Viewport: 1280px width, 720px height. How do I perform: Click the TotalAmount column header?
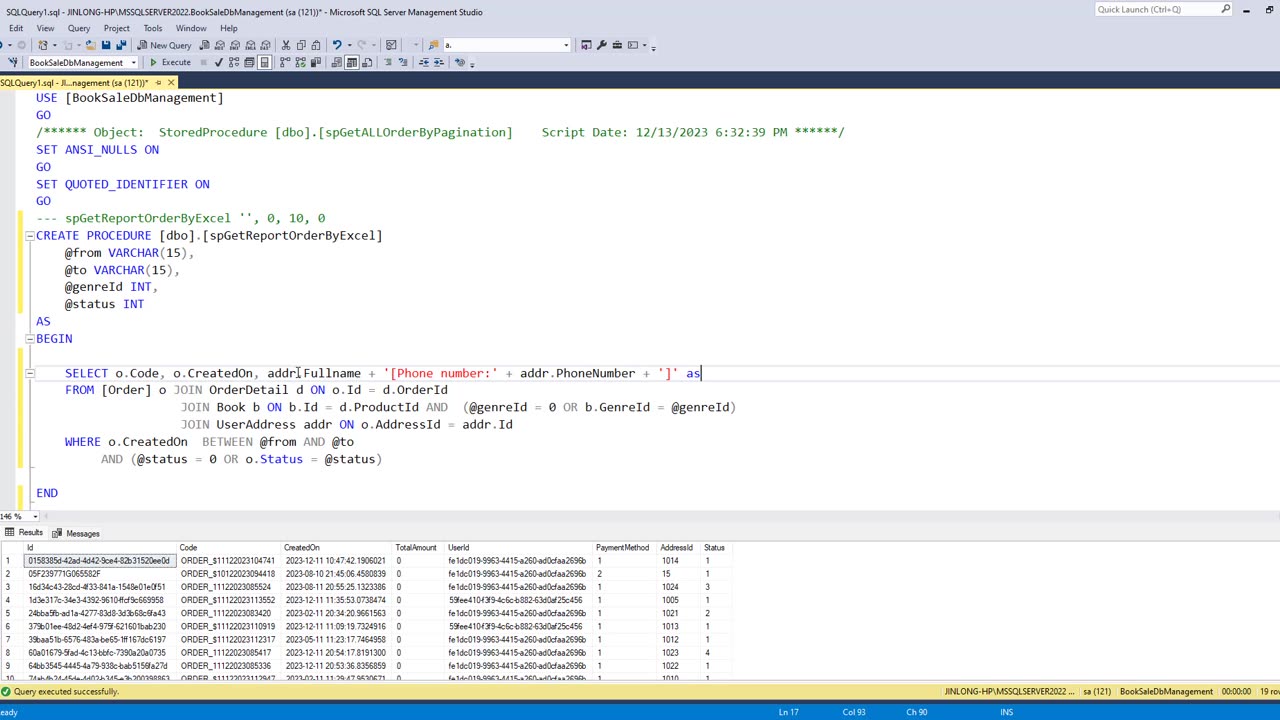415,548
